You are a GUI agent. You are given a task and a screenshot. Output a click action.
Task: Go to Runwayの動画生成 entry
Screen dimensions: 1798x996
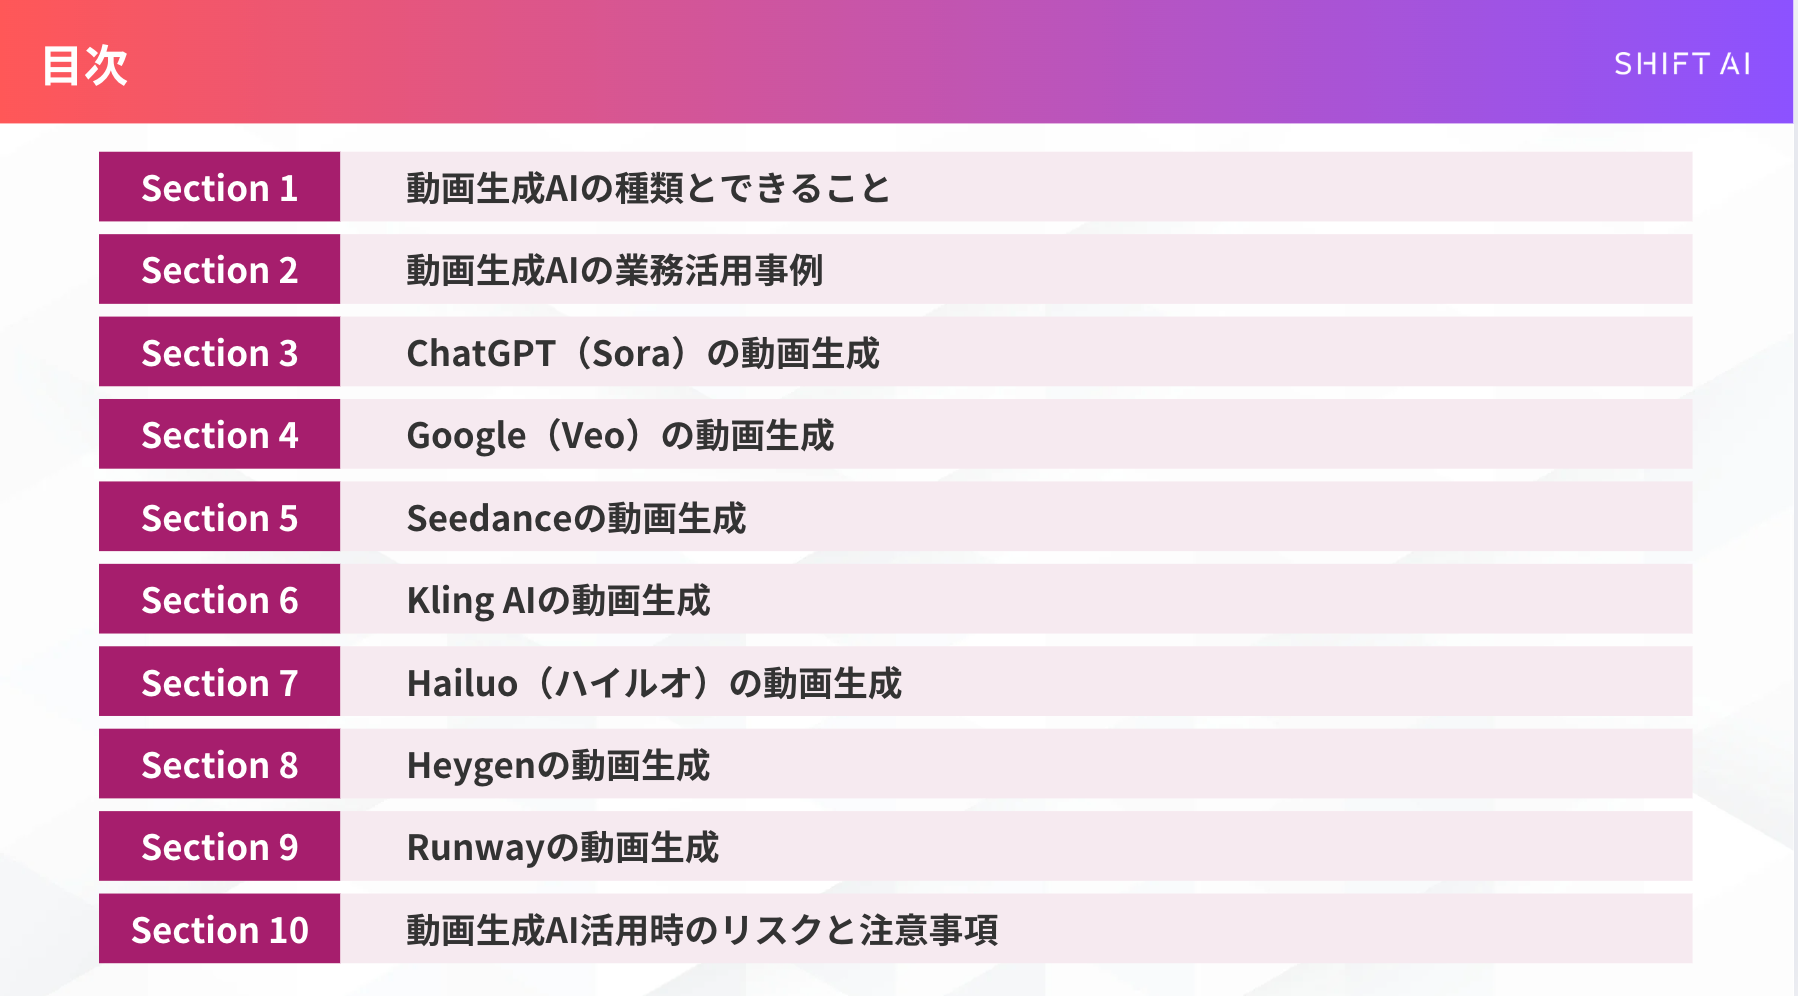[x=562, y=847]
